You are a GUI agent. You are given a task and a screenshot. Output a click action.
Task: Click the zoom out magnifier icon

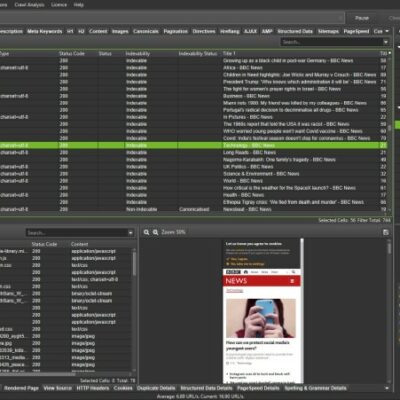tap(146, 232)
